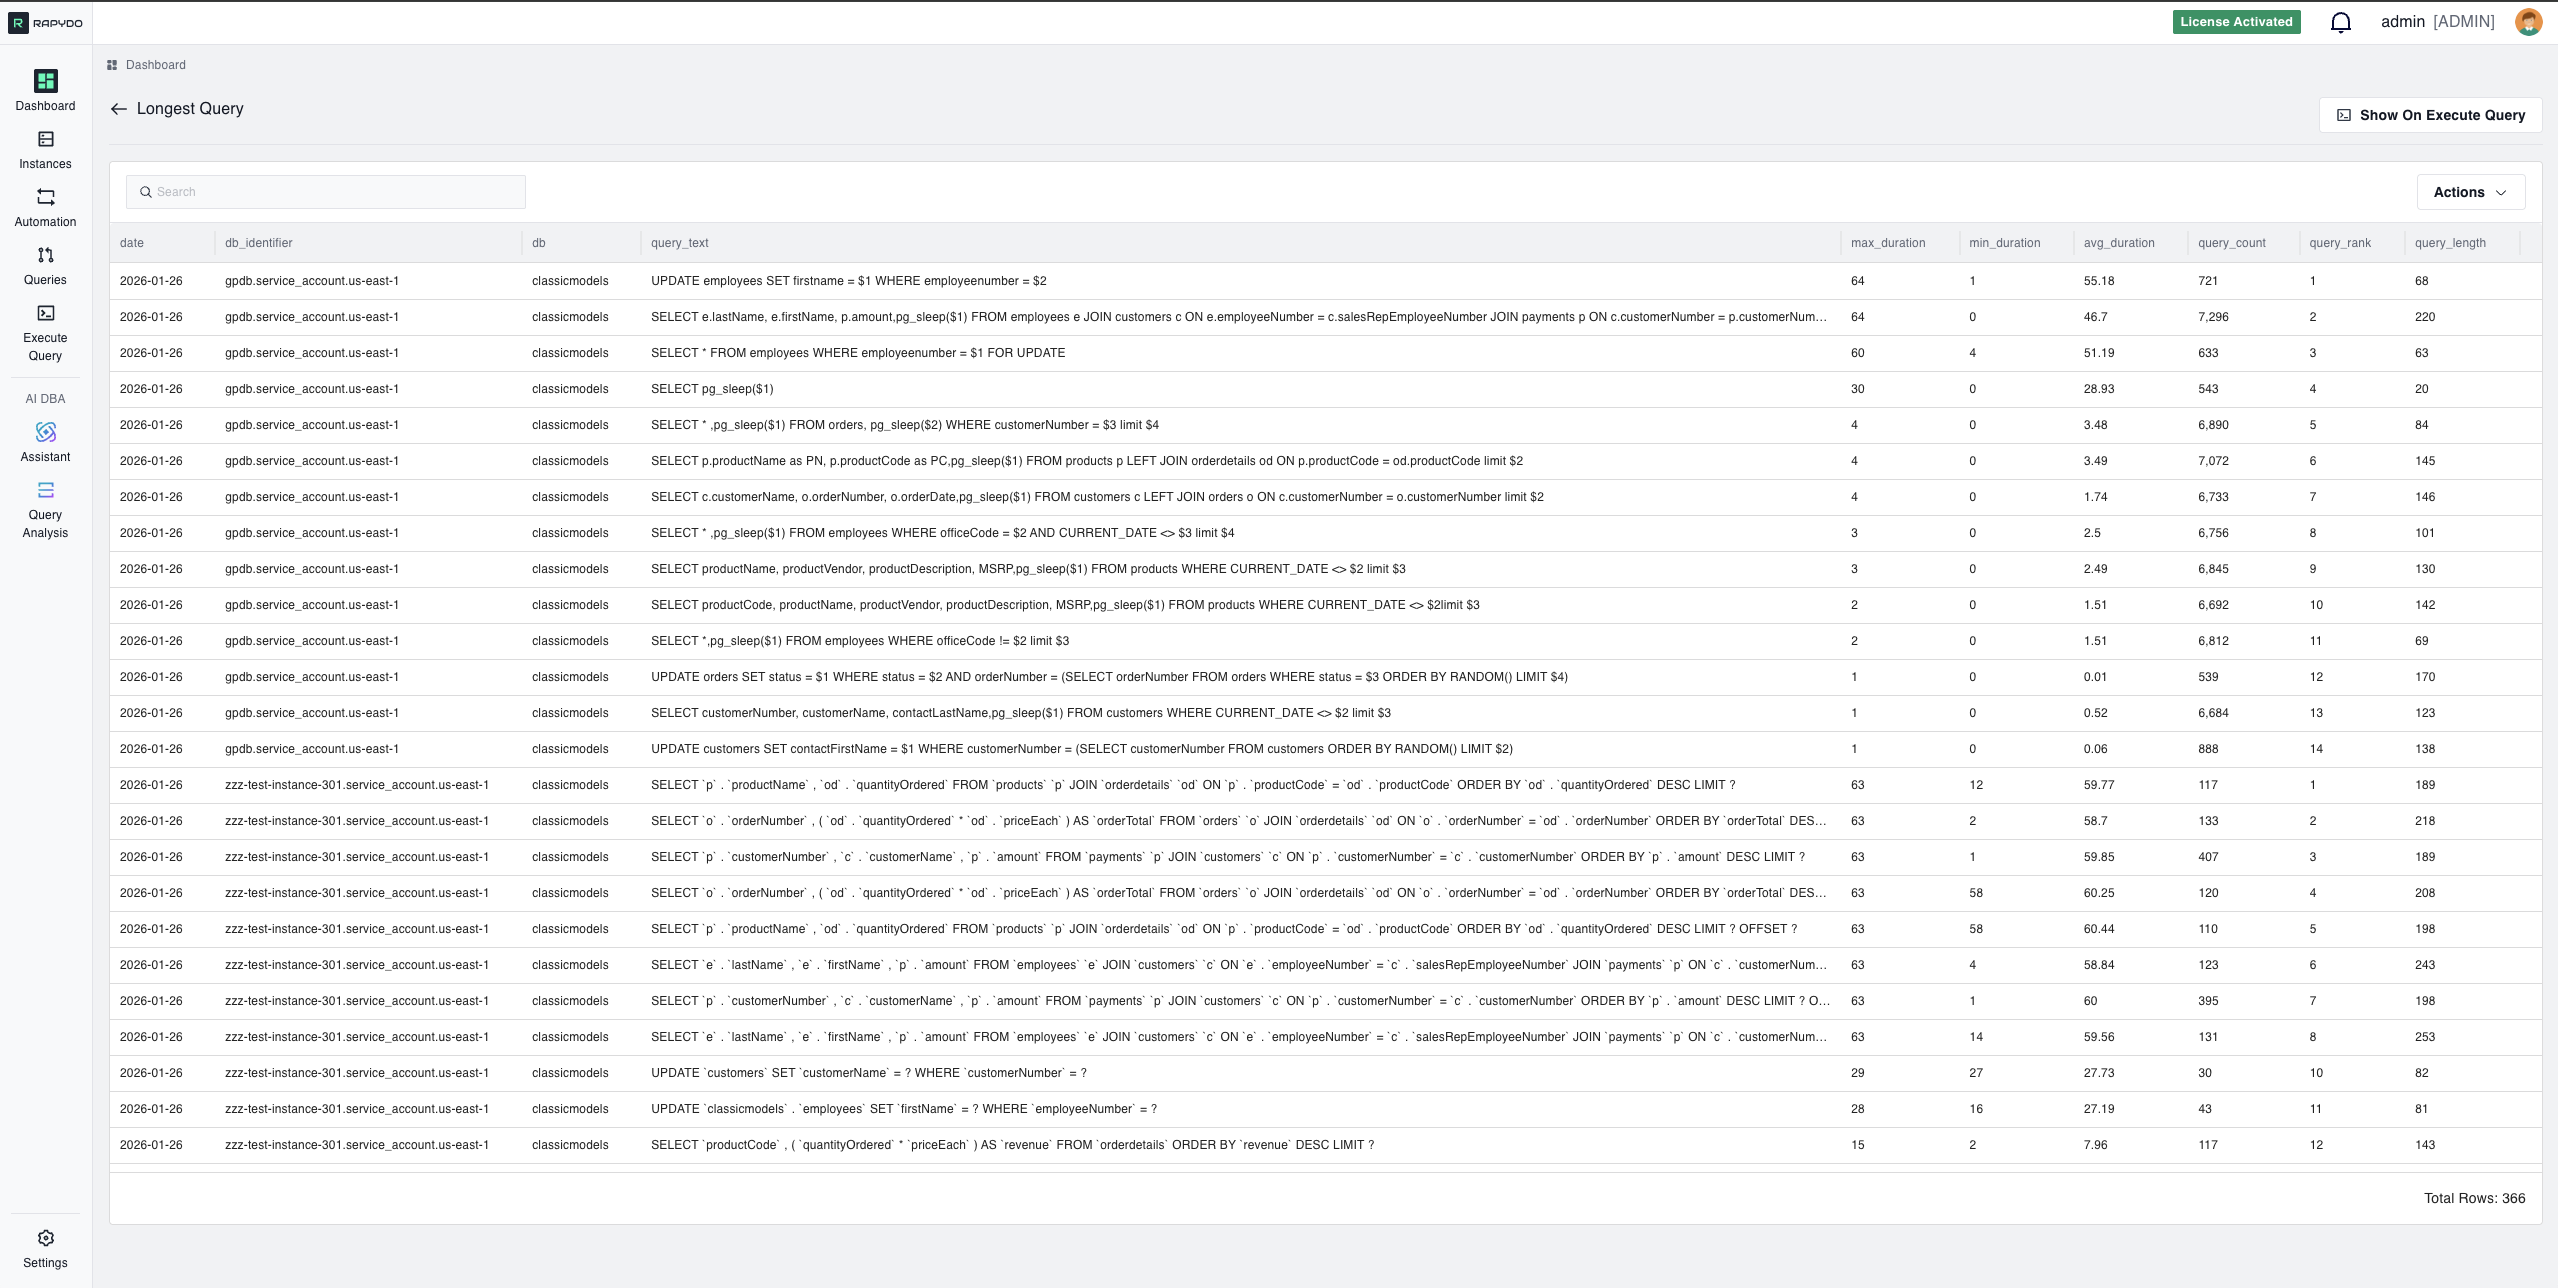Launch the AI DBA Assistant
Viewport: 2558px width, 1288px height.
click(45, 440)
